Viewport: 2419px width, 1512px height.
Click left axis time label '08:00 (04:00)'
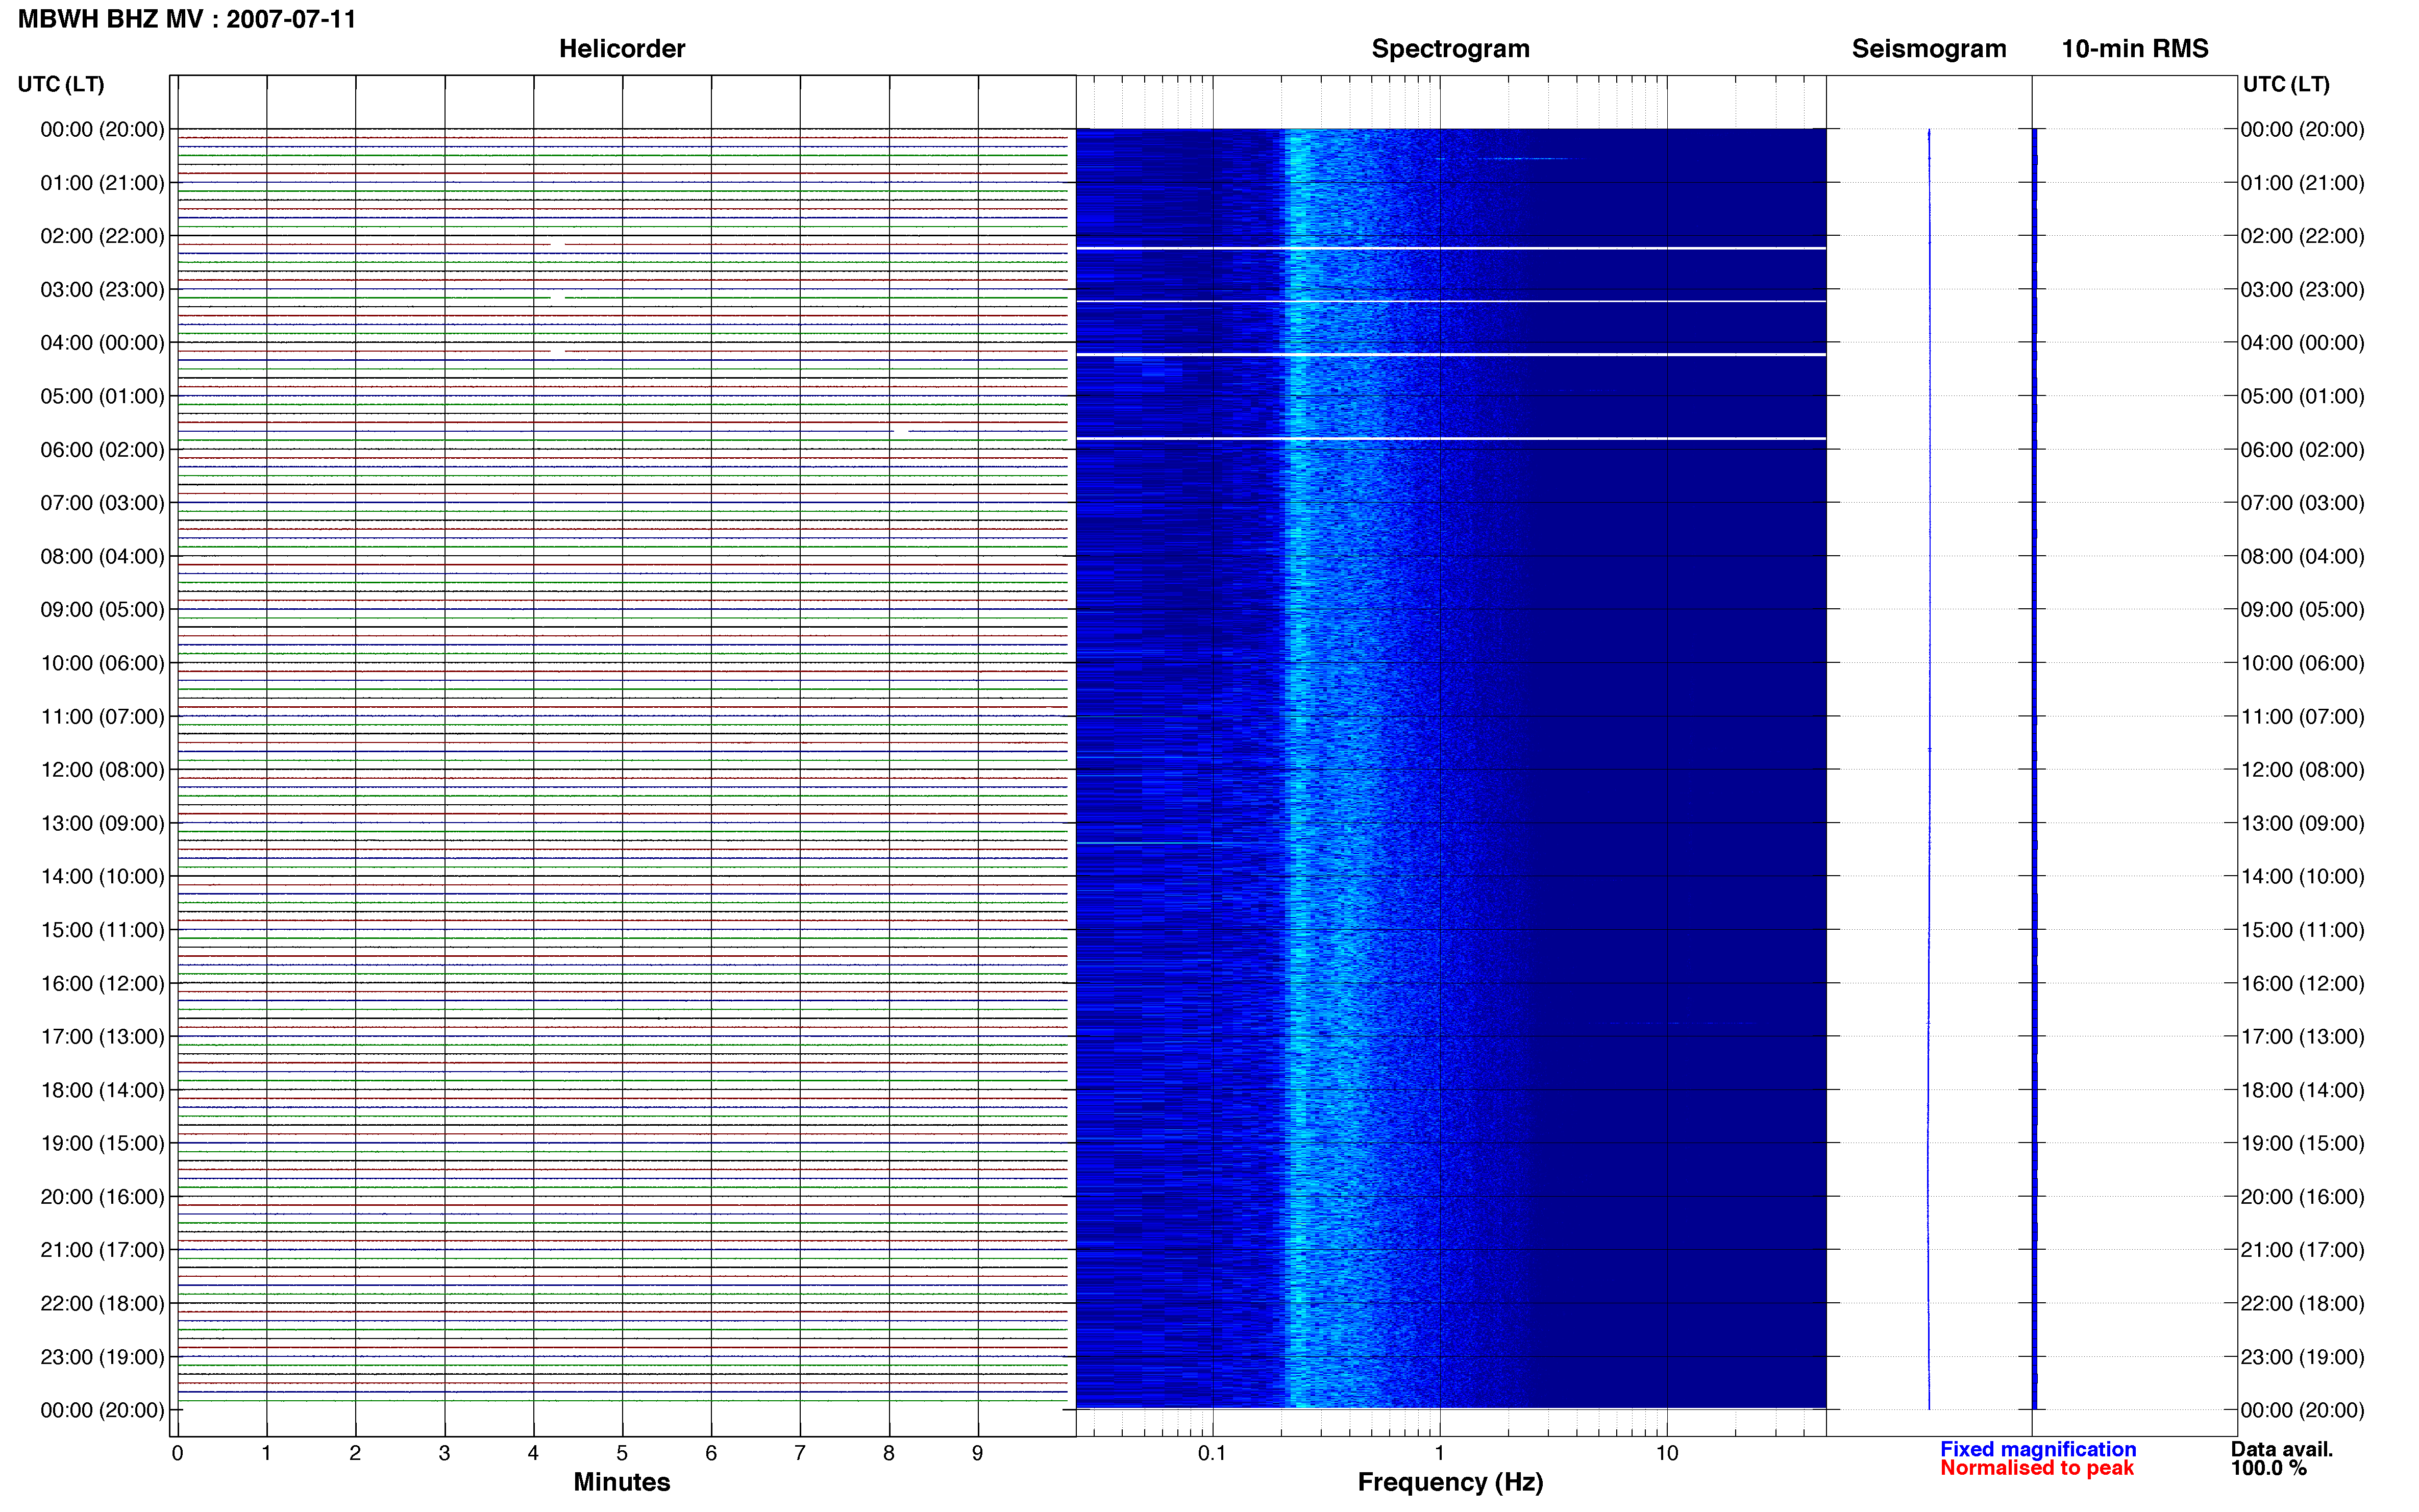(102, 556)
